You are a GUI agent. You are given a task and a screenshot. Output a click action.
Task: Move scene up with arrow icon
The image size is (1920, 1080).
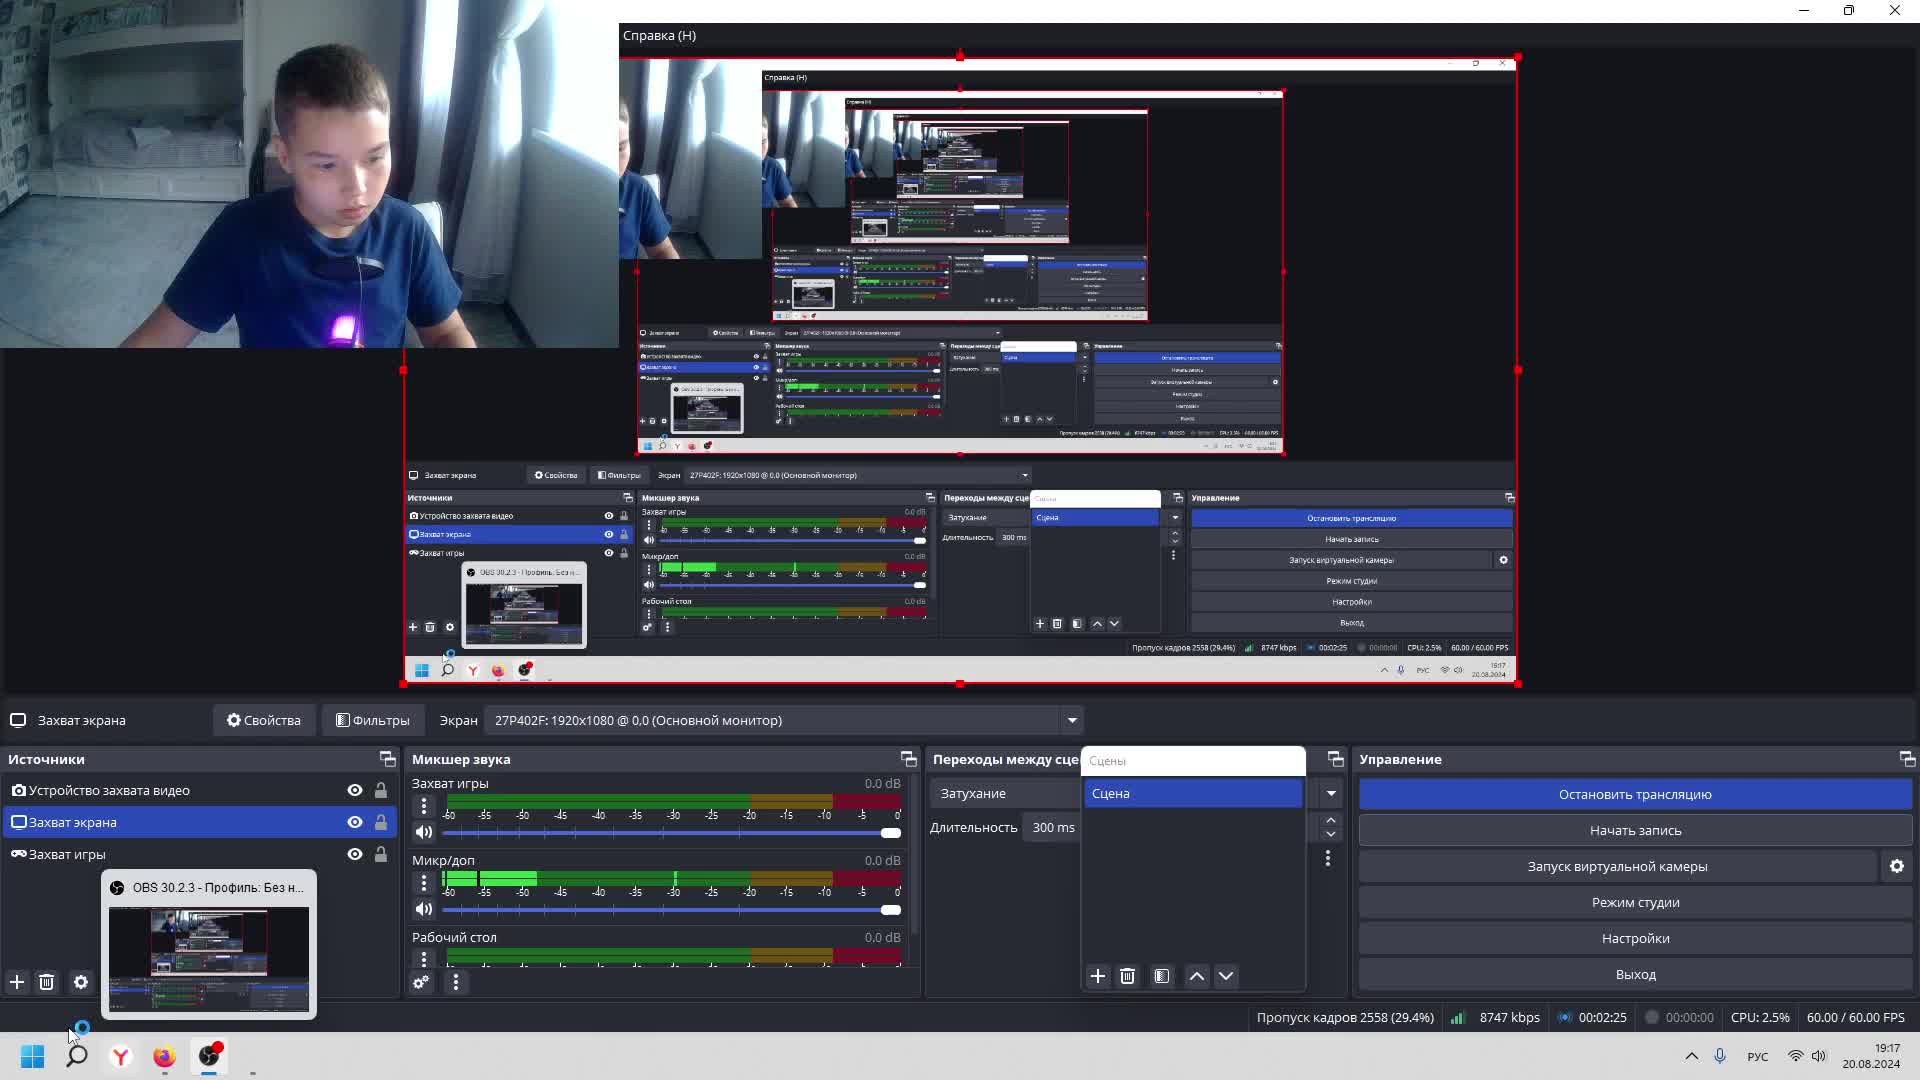tap(1196, 976)
